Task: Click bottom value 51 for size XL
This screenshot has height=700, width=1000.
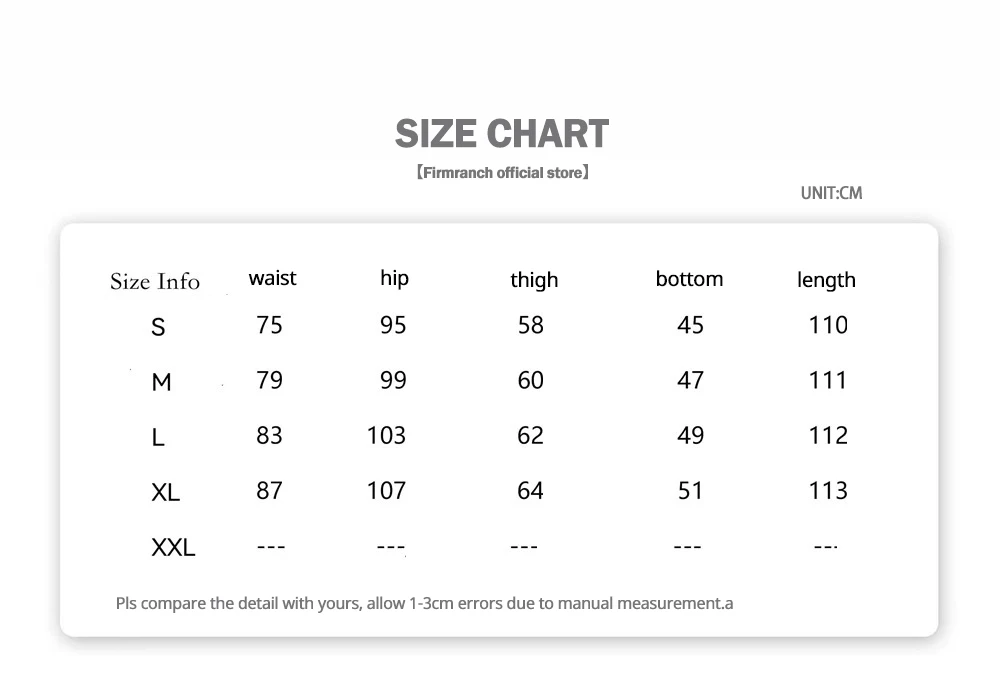Action: pos(691,490)
